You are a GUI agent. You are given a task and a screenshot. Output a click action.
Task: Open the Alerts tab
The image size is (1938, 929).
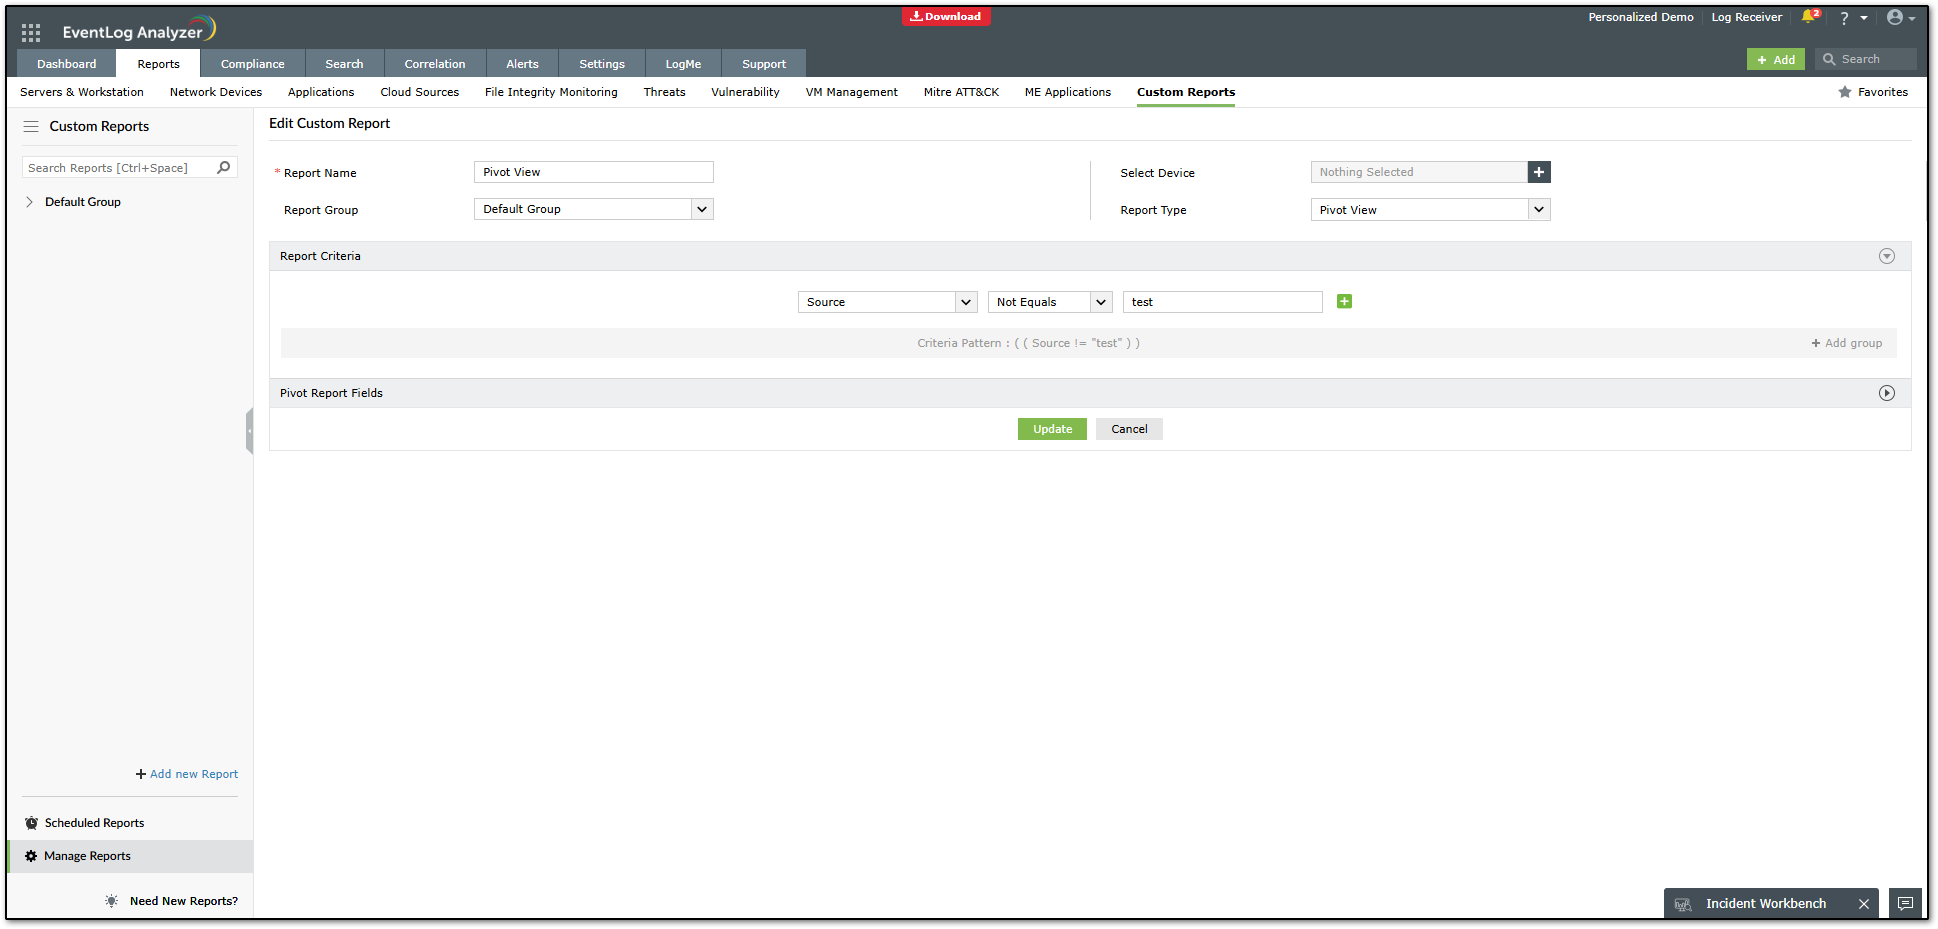(522, 64)
